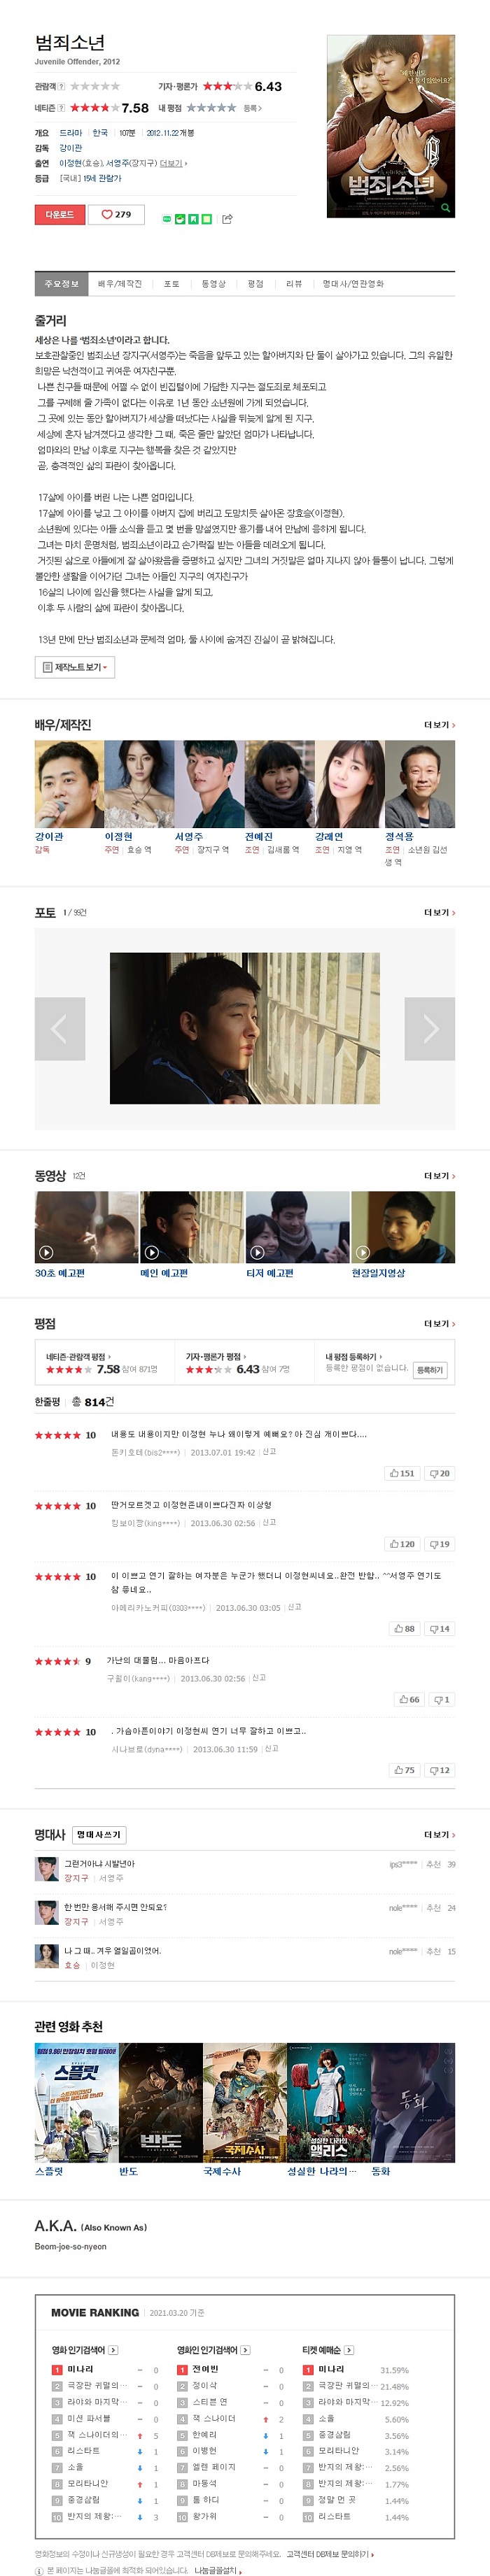Click thumbs-down on the review with 20 dislikes

click(439, 1473)
